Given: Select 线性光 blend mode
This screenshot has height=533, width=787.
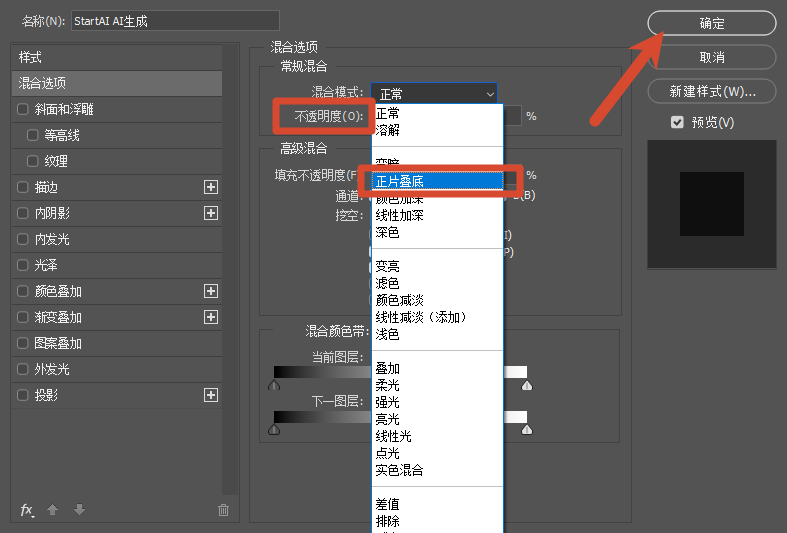Looking at the screenshot, I should [437, 436].
